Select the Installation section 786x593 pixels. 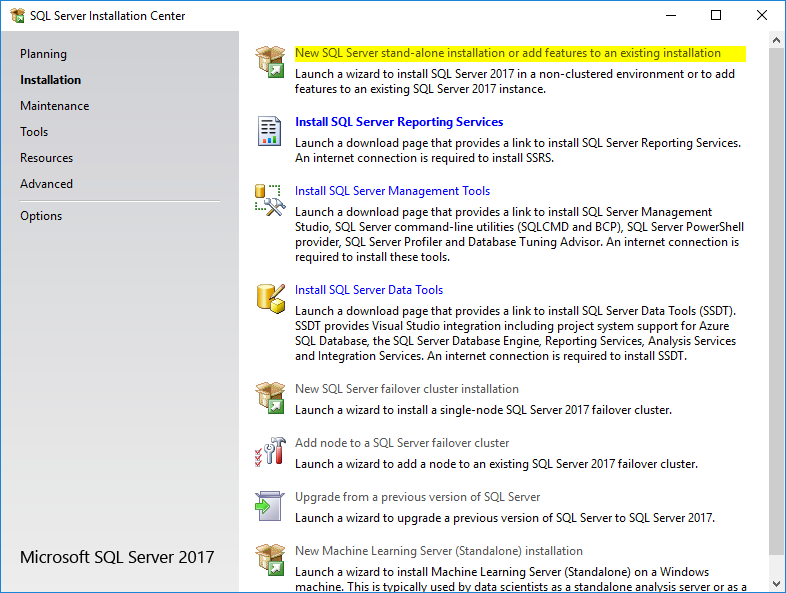[x=50, y=80]
